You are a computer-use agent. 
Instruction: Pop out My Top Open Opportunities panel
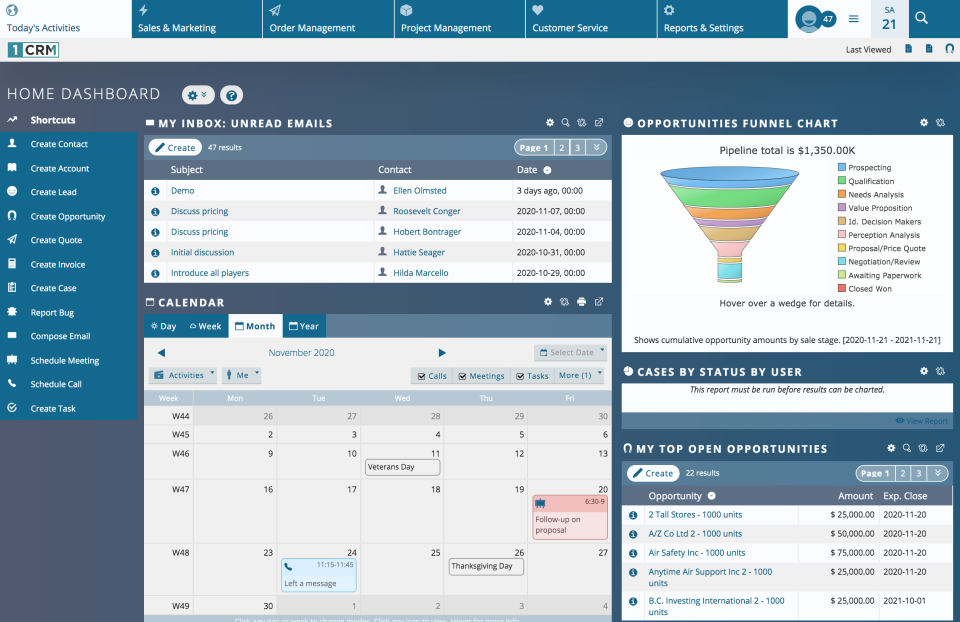[940, 448]
